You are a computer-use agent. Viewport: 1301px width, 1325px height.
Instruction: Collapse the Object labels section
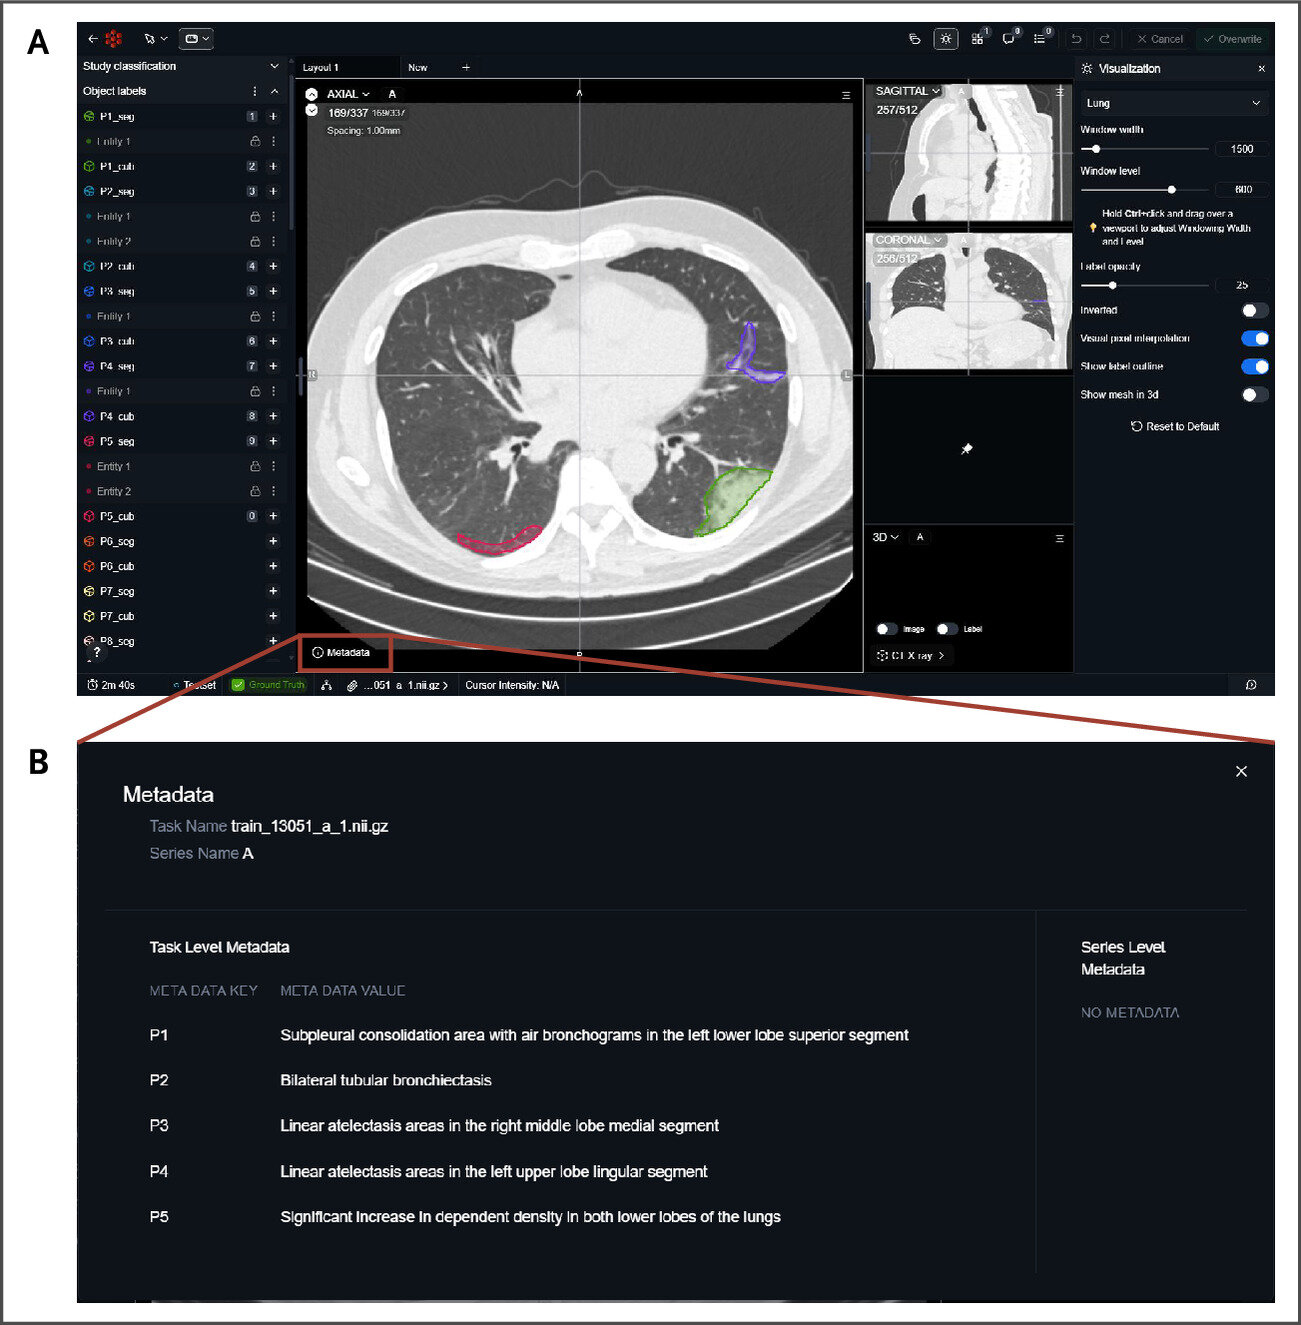[275, 91]
